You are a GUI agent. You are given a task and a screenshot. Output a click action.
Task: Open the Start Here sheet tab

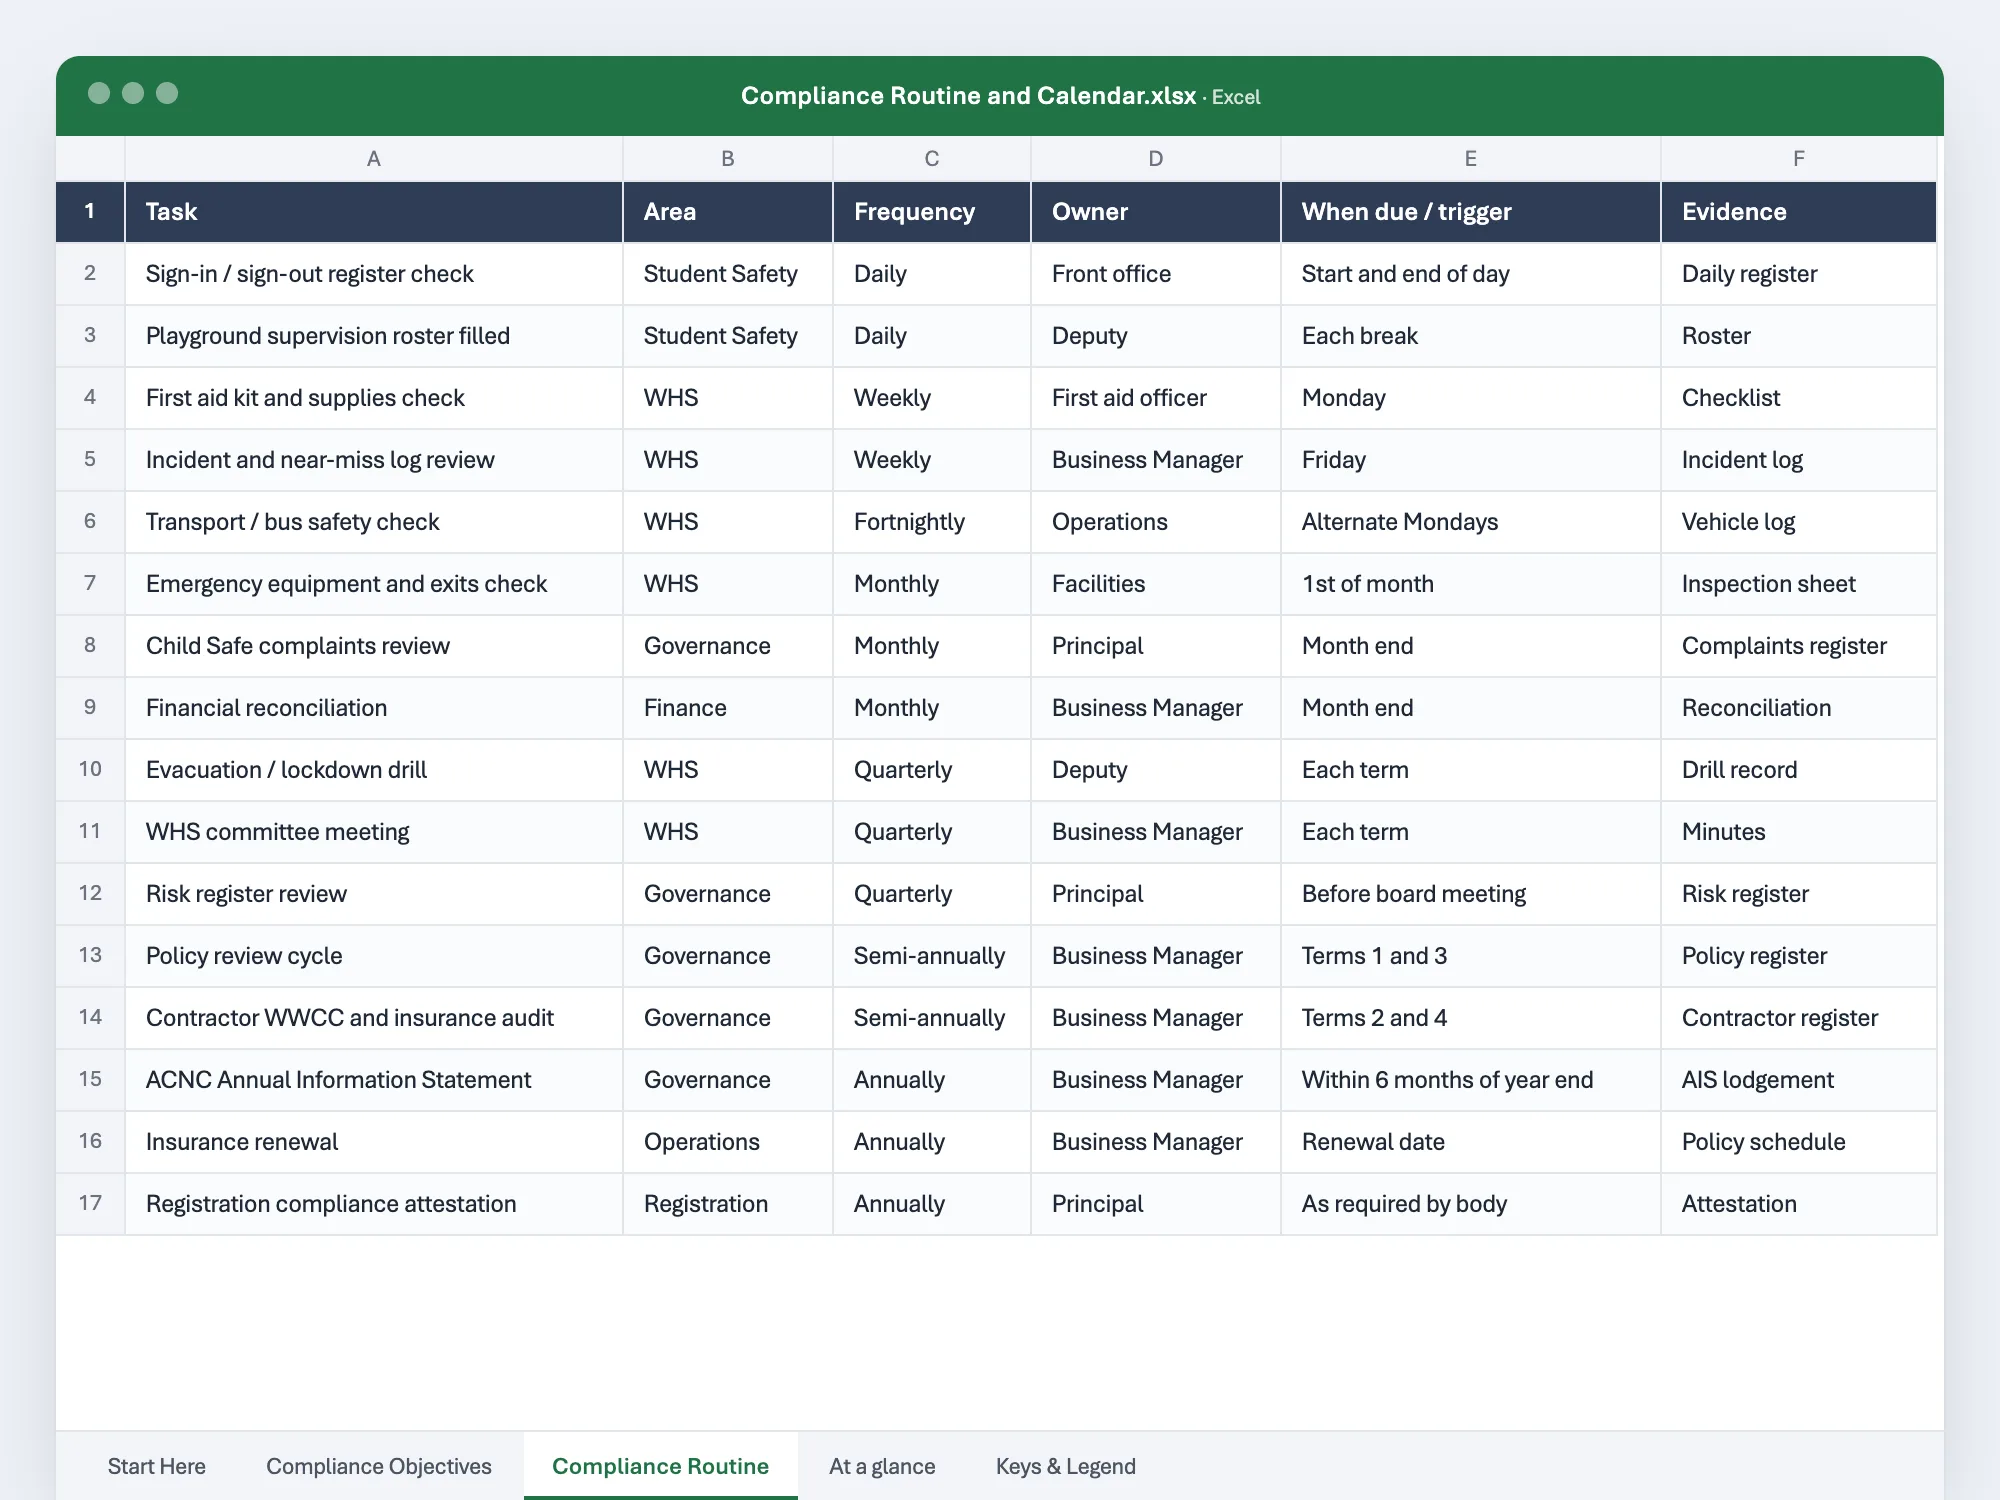[156, 1466]
